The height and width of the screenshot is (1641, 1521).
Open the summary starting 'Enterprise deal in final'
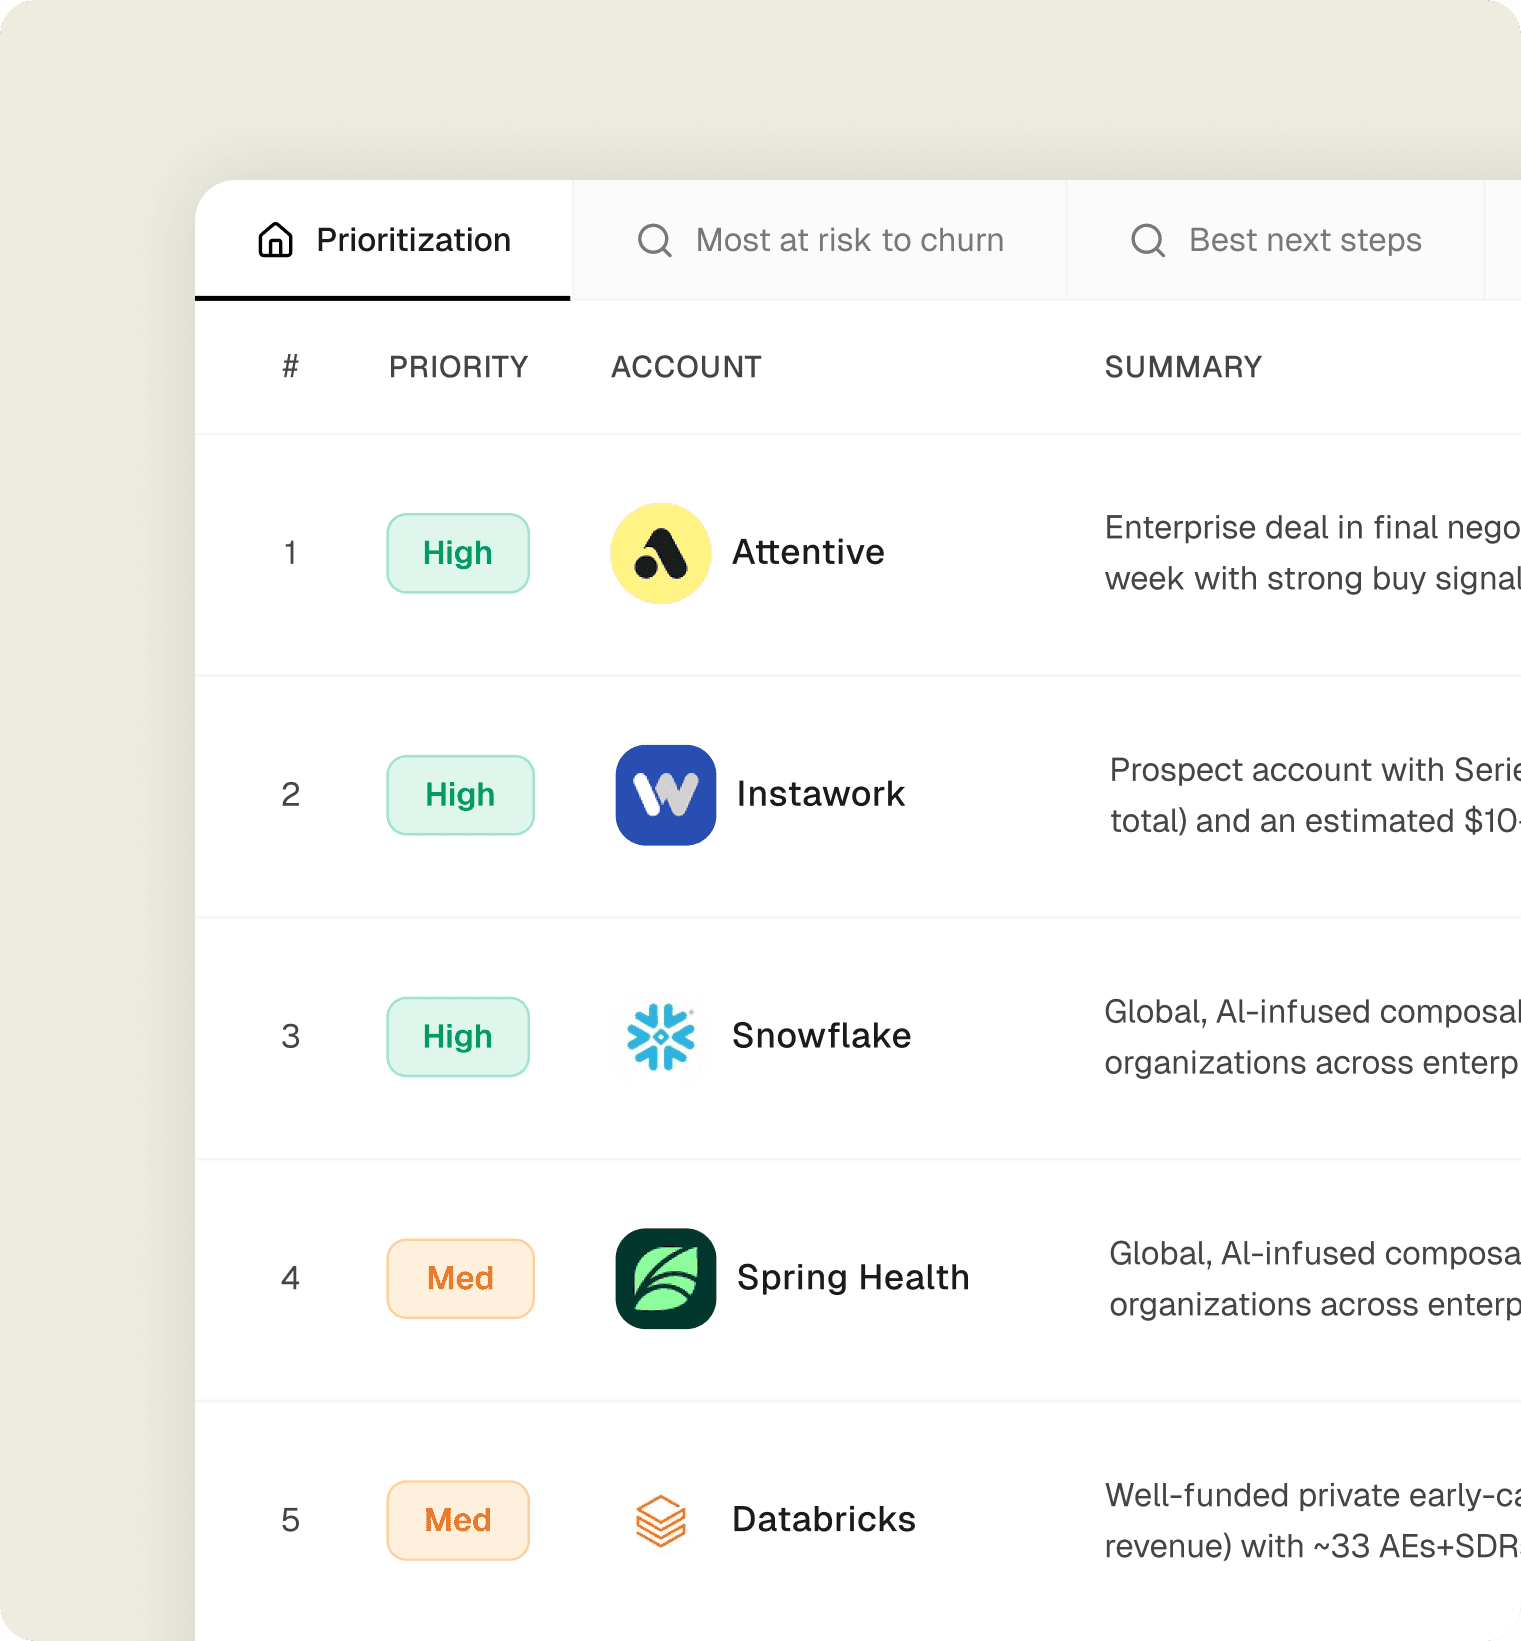[x=1312, y=553]
